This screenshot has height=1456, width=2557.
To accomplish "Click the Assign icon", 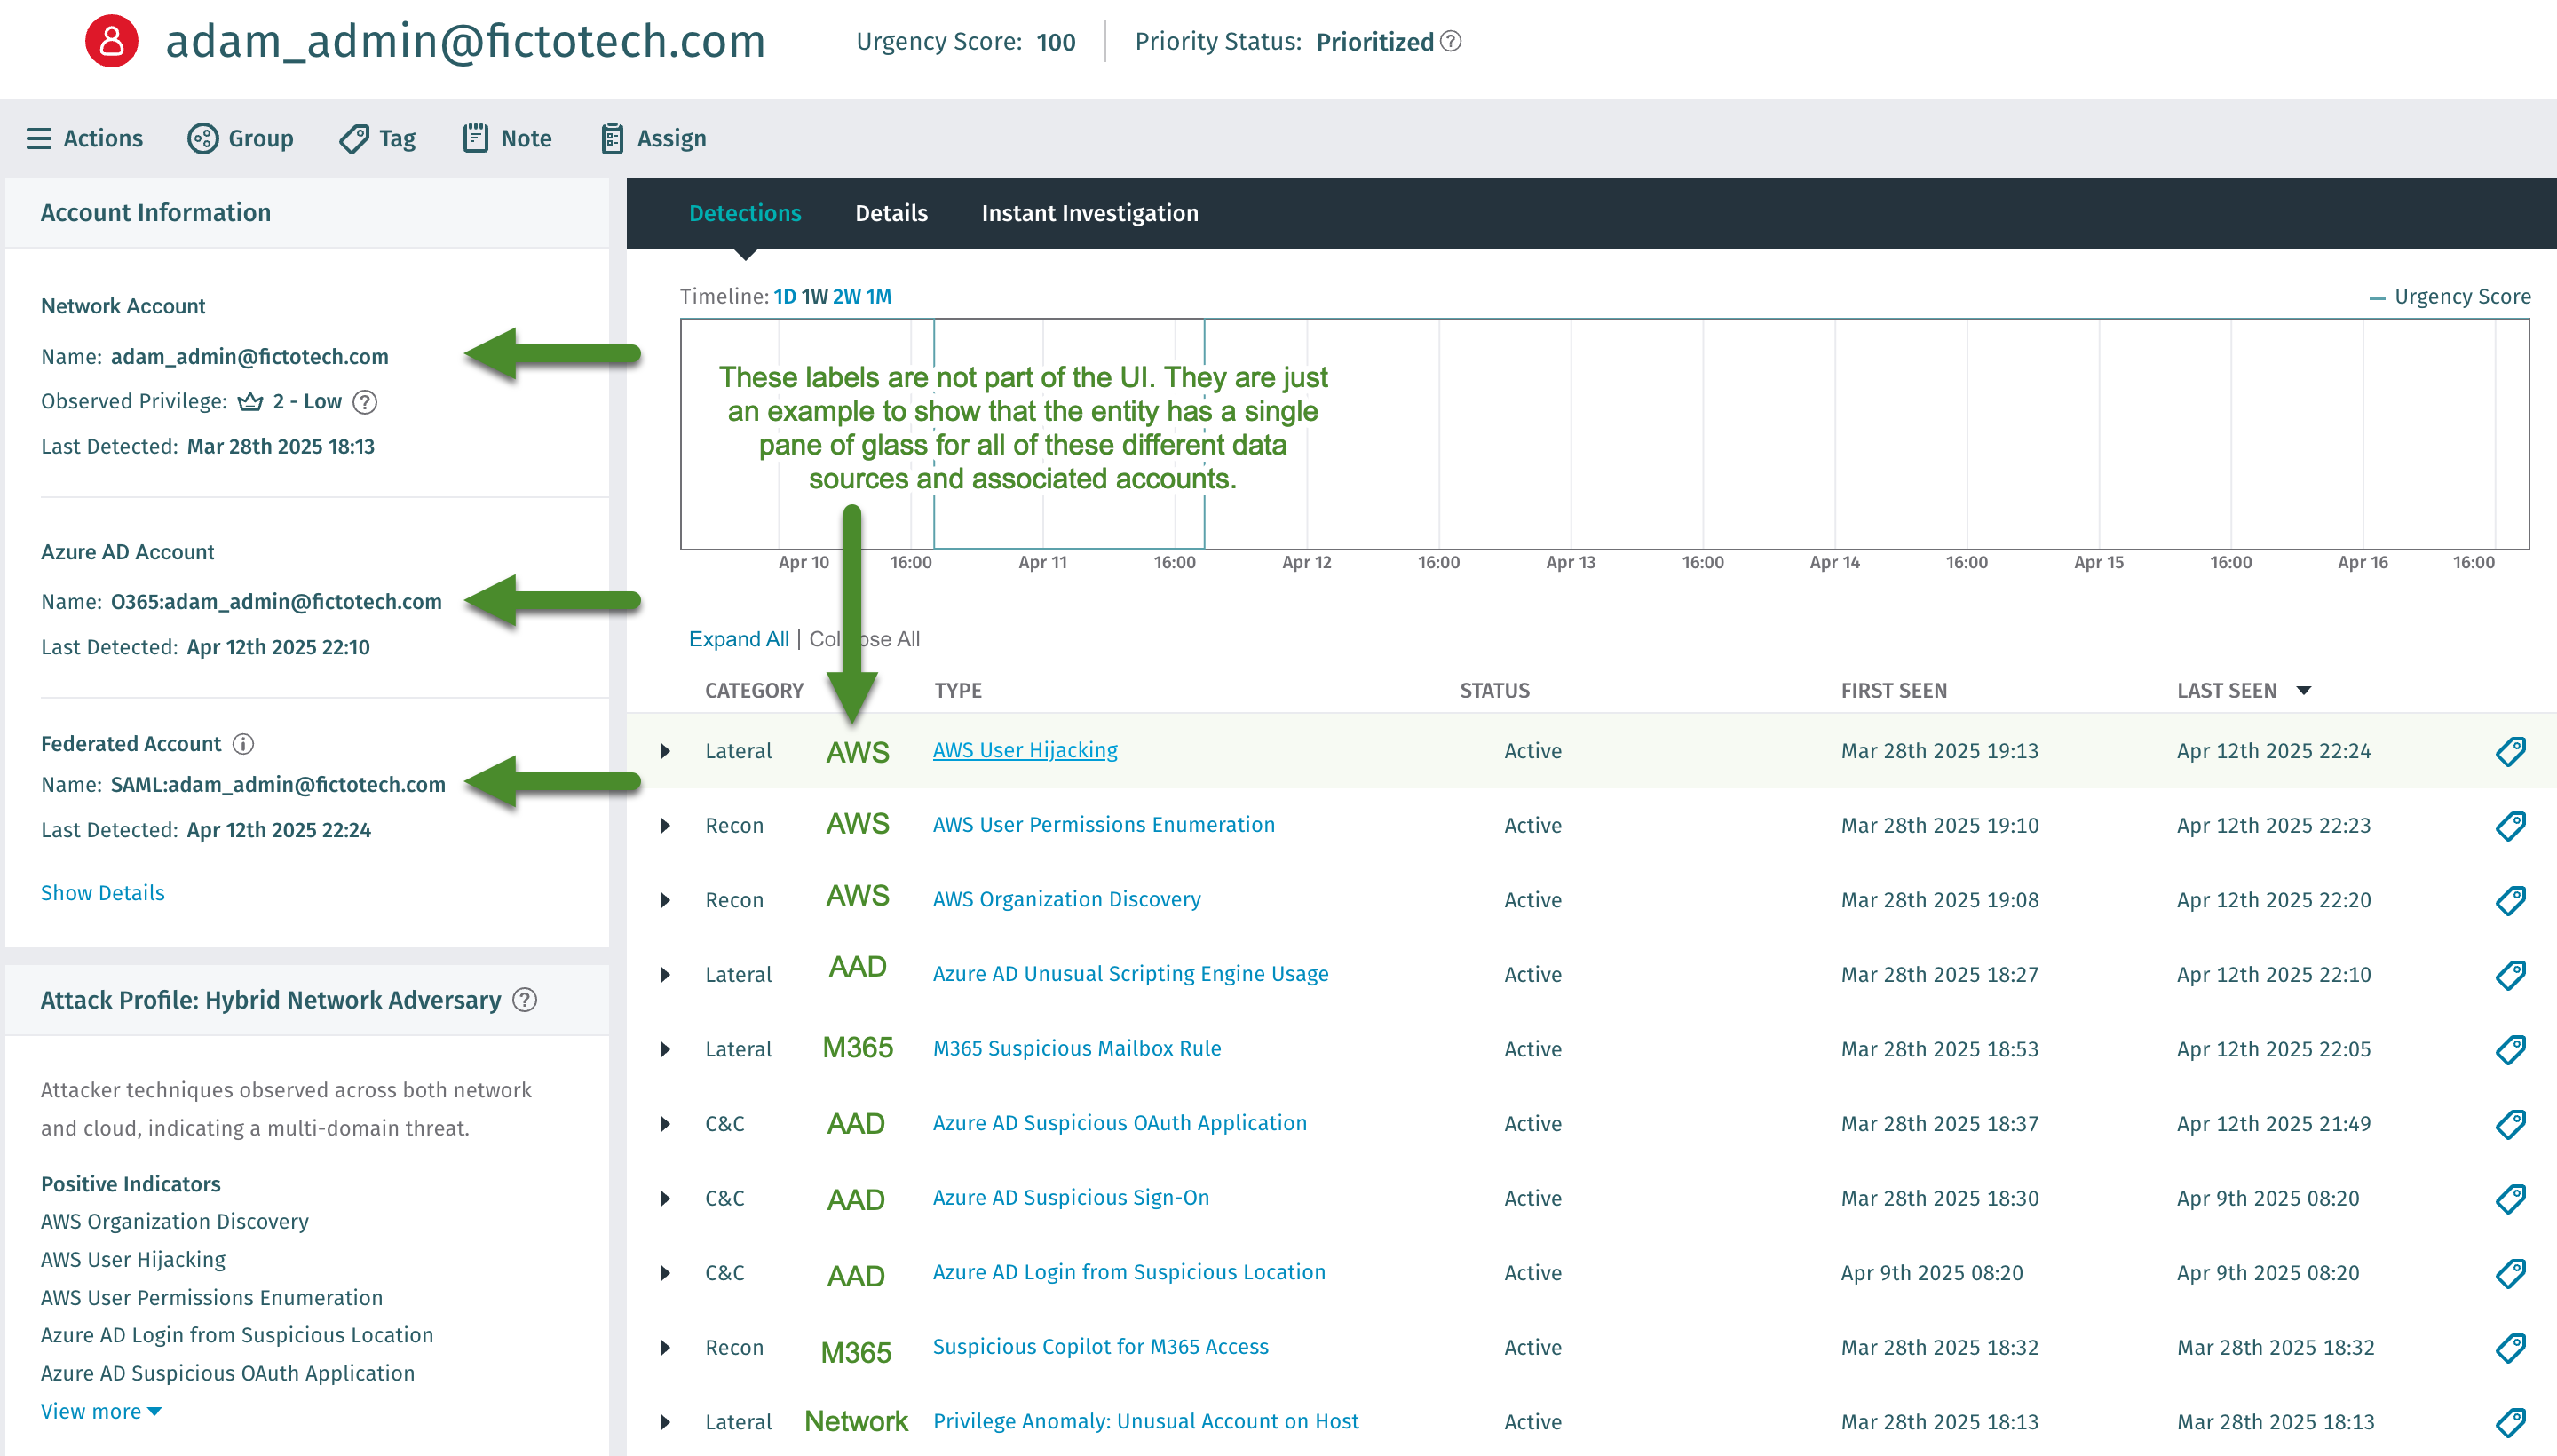I will pos(612,138).
